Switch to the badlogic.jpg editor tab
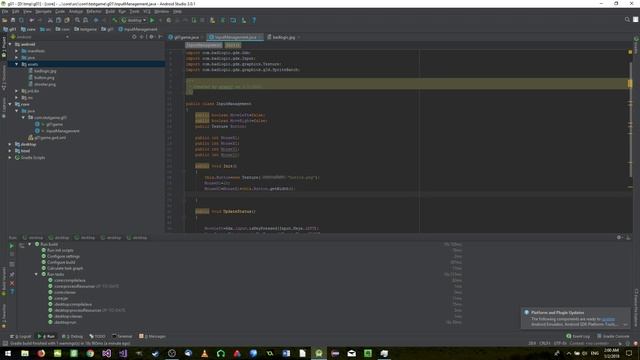The height and width of the screenshot is (360, 640). coord(283,37)
